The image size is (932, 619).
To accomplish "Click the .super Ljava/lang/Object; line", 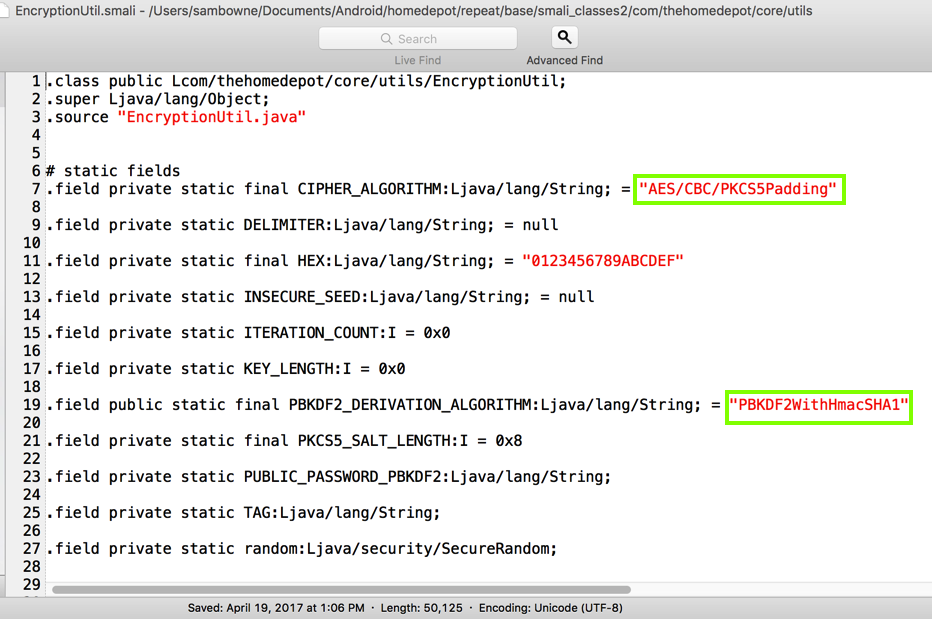I will pos(158,99).
